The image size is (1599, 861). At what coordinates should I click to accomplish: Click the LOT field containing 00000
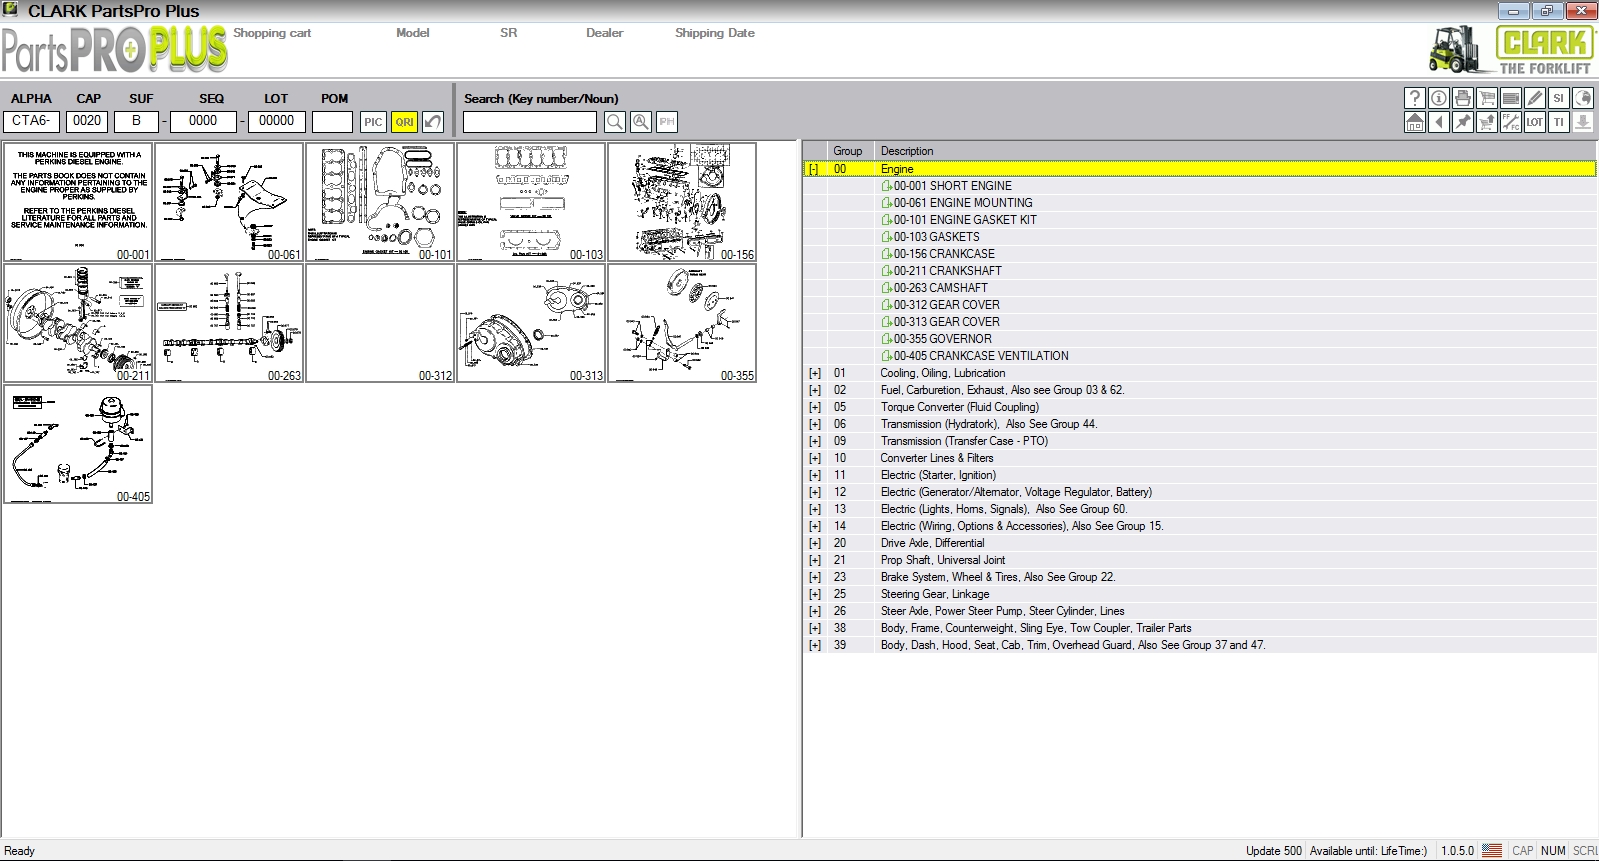[277, 121]
